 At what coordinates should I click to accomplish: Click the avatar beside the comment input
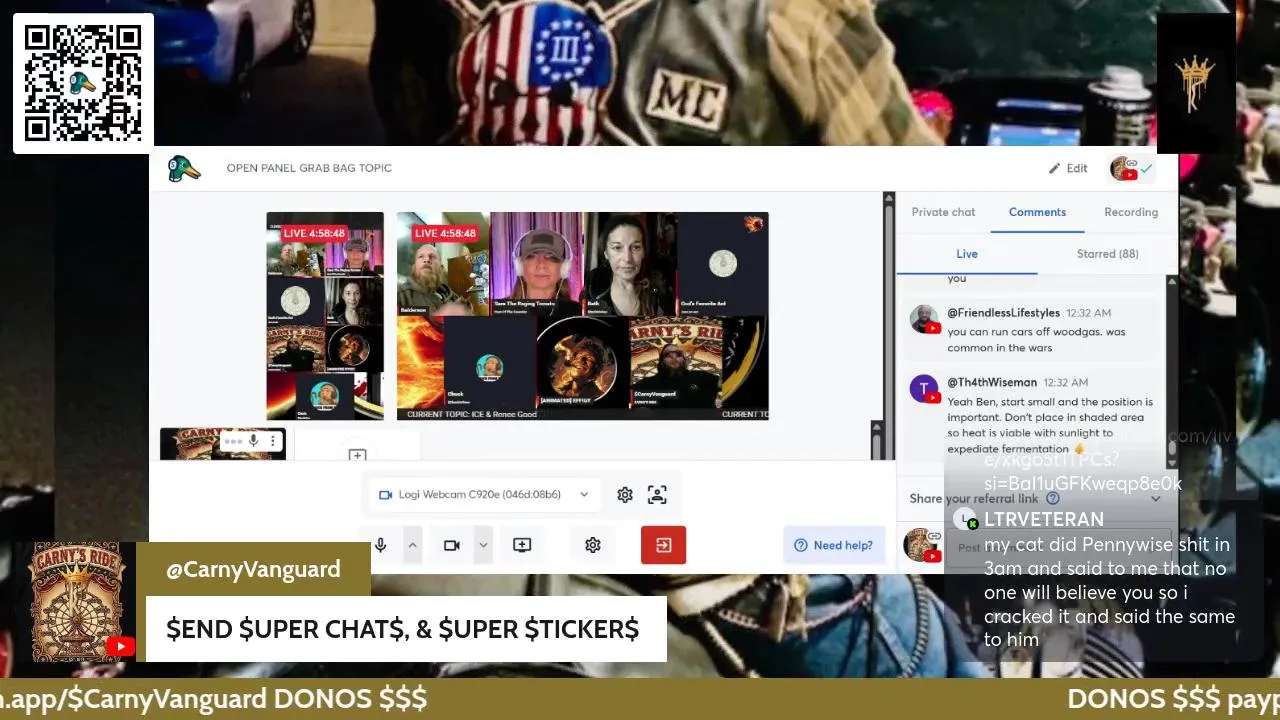(x=921, y=545)
